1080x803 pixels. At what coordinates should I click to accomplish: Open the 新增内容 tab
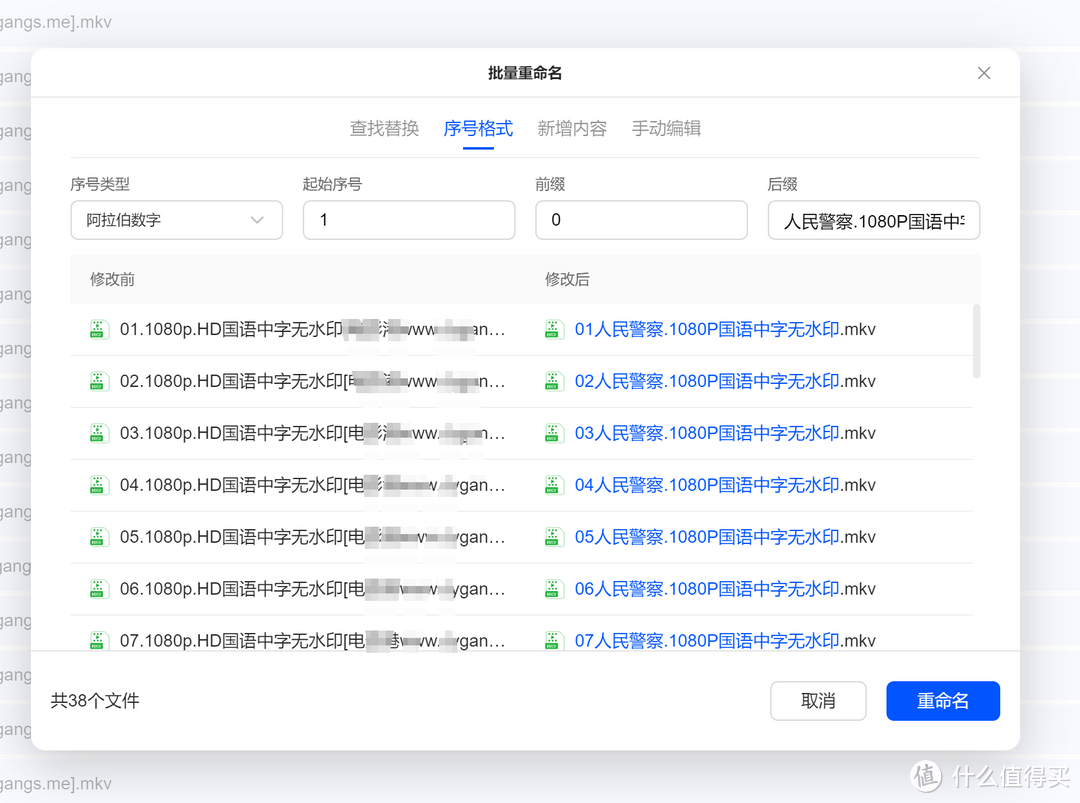572,128
